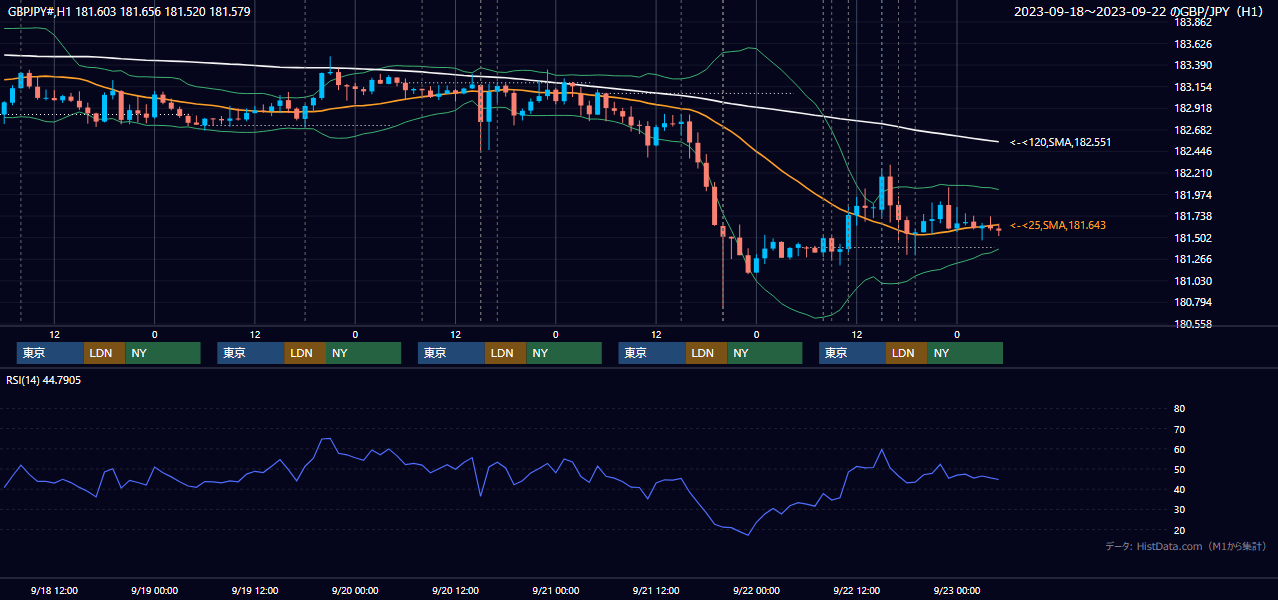Click price axis label 182.918
The width and height of the screenshot is (1278, 600).
[1193, 108]
